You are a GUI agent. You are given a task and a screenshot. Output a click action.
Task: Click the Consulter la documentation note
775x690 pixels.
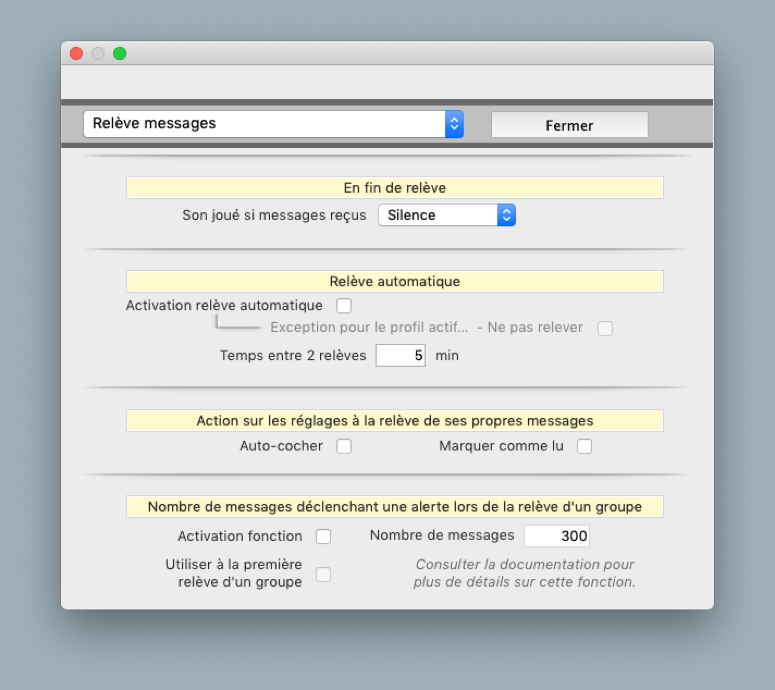[x=524, y=573]
